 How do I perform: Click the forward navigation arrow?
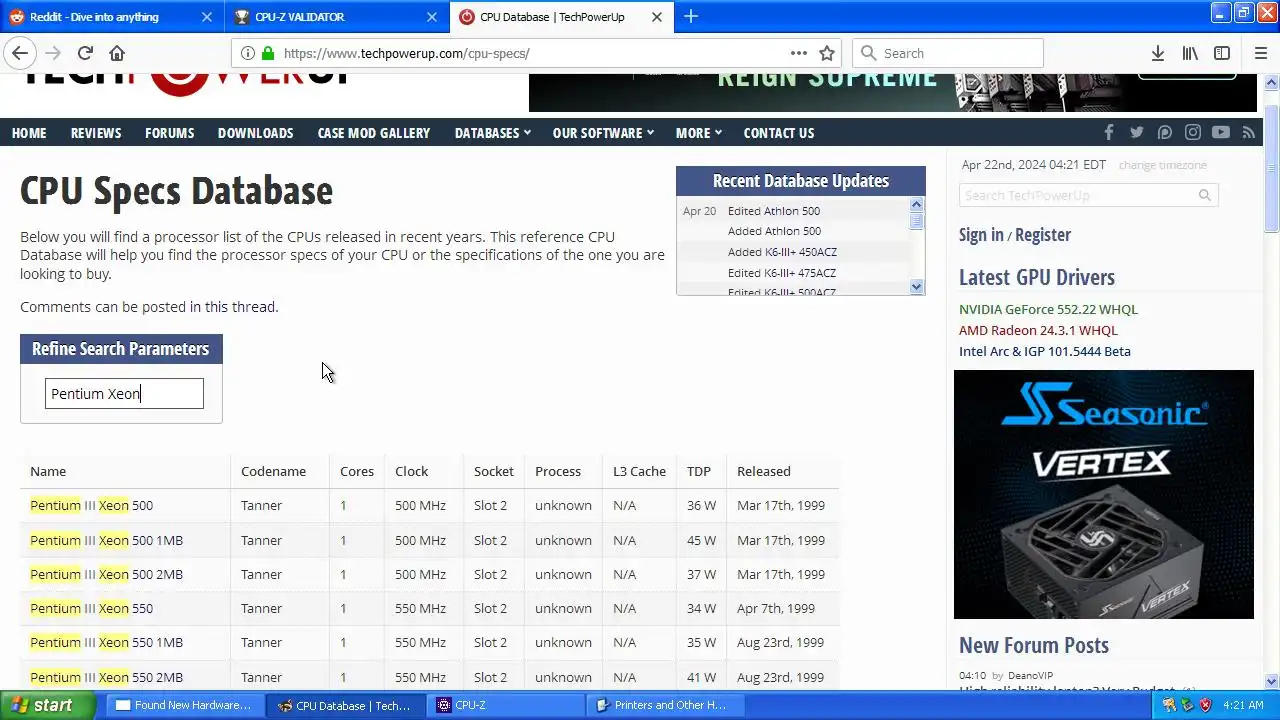click(x=53, y=53)
